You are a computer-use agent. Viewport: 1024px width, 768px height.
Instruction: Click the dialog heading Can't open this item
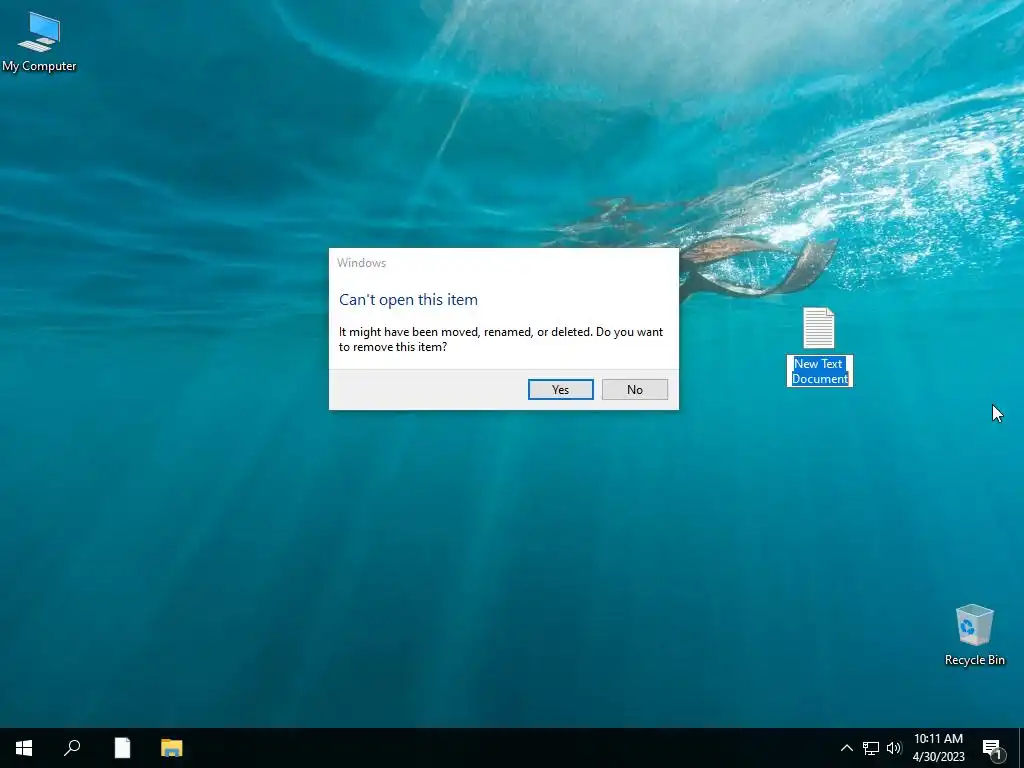tap(408, 300)
